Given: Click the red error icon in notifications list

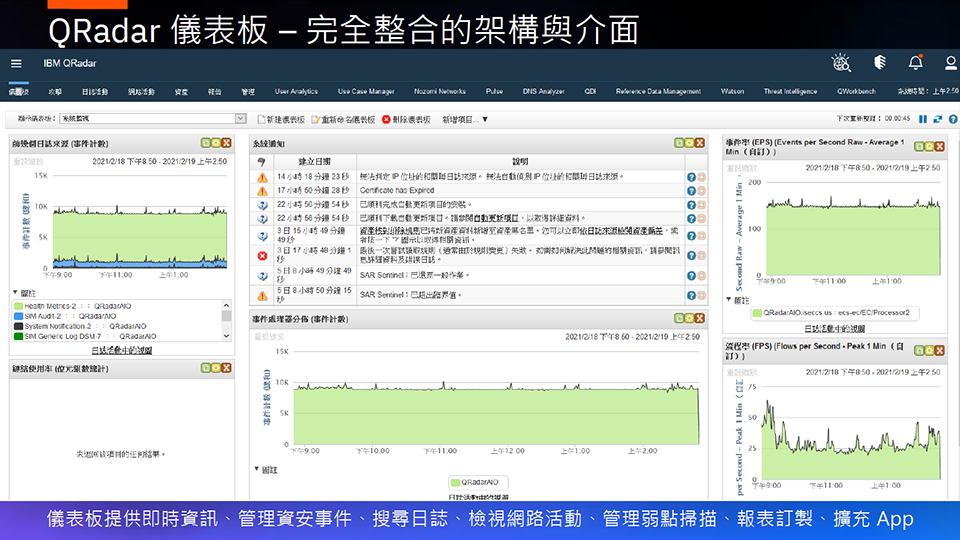Looking at the screenshot, I should click(262, 255).
